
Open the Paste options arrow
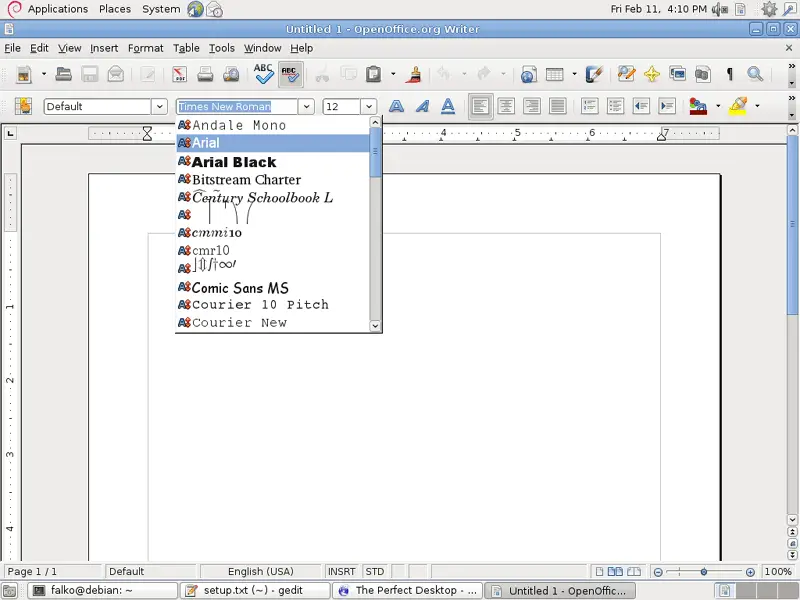pos(393,74)
